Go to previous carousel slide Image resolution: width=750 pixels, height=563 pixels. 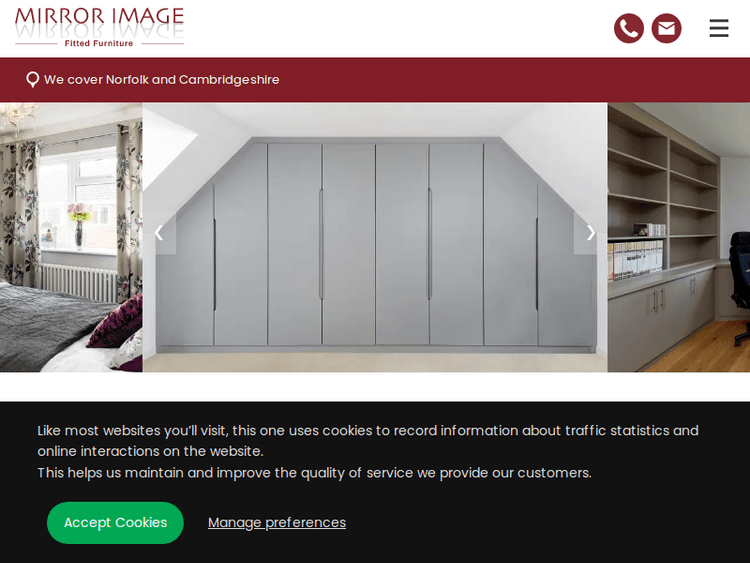pos(159,233)
